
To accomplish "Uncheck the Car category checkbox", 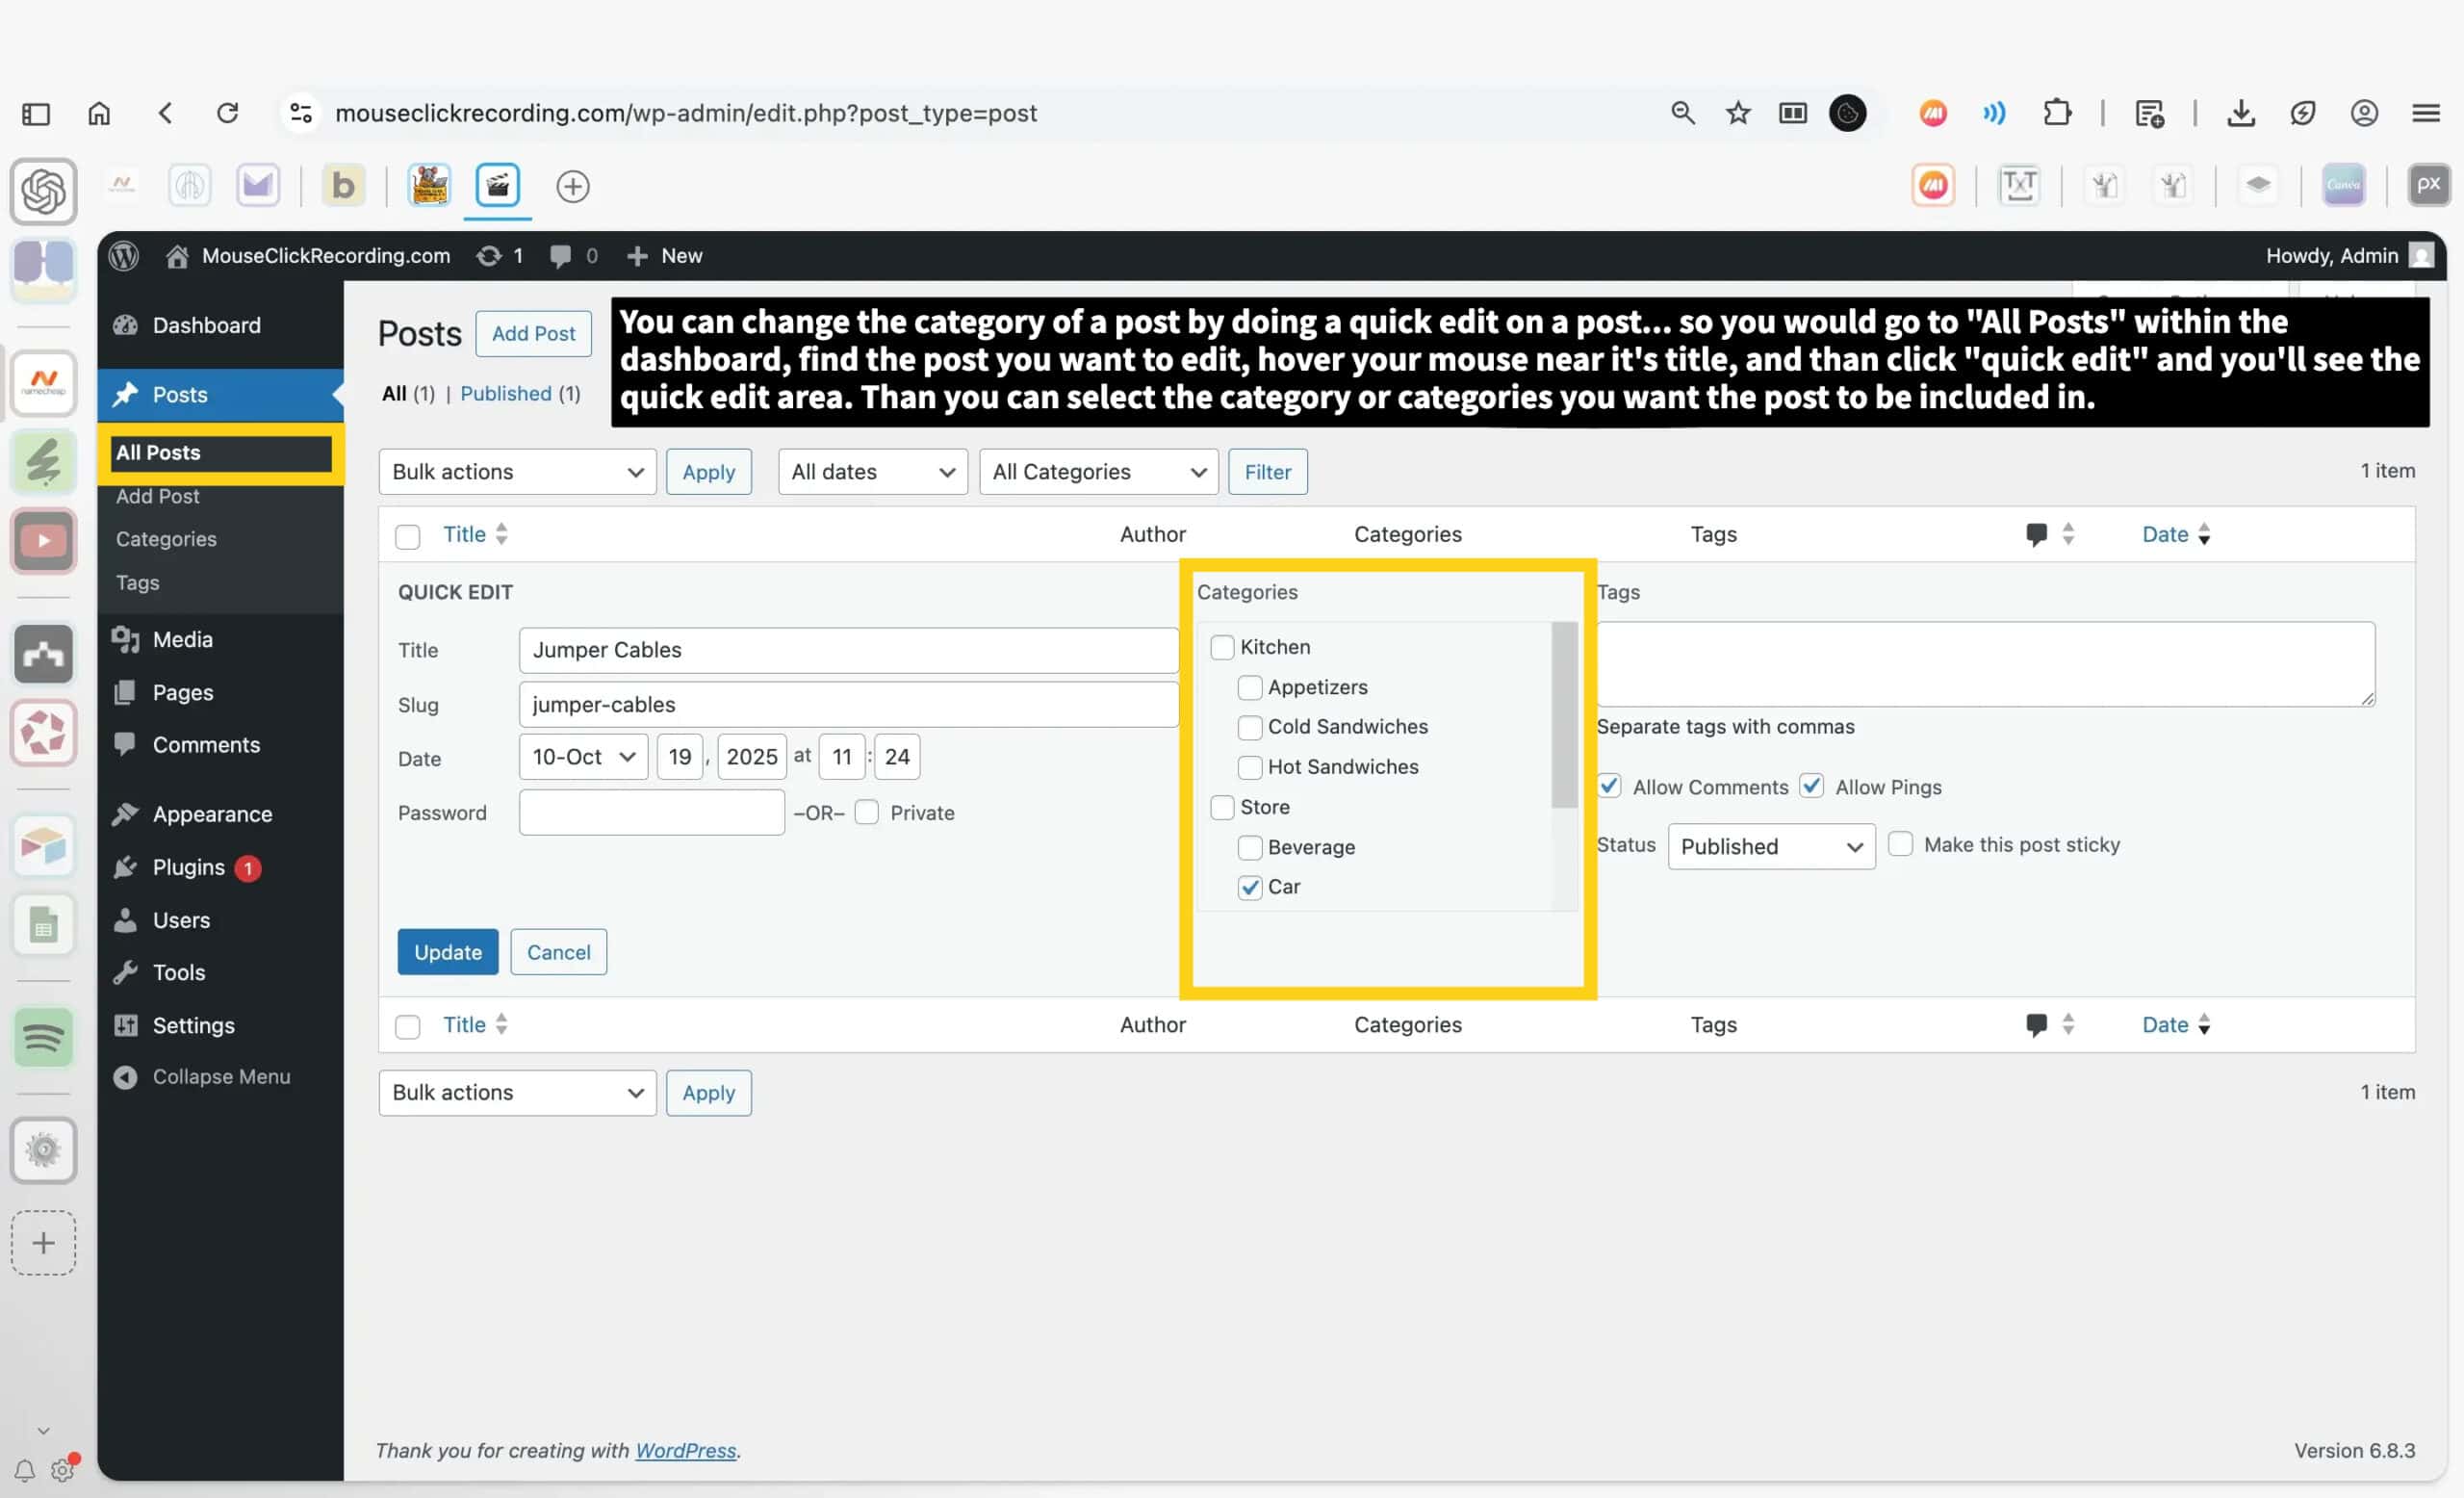I will 1249,887.
